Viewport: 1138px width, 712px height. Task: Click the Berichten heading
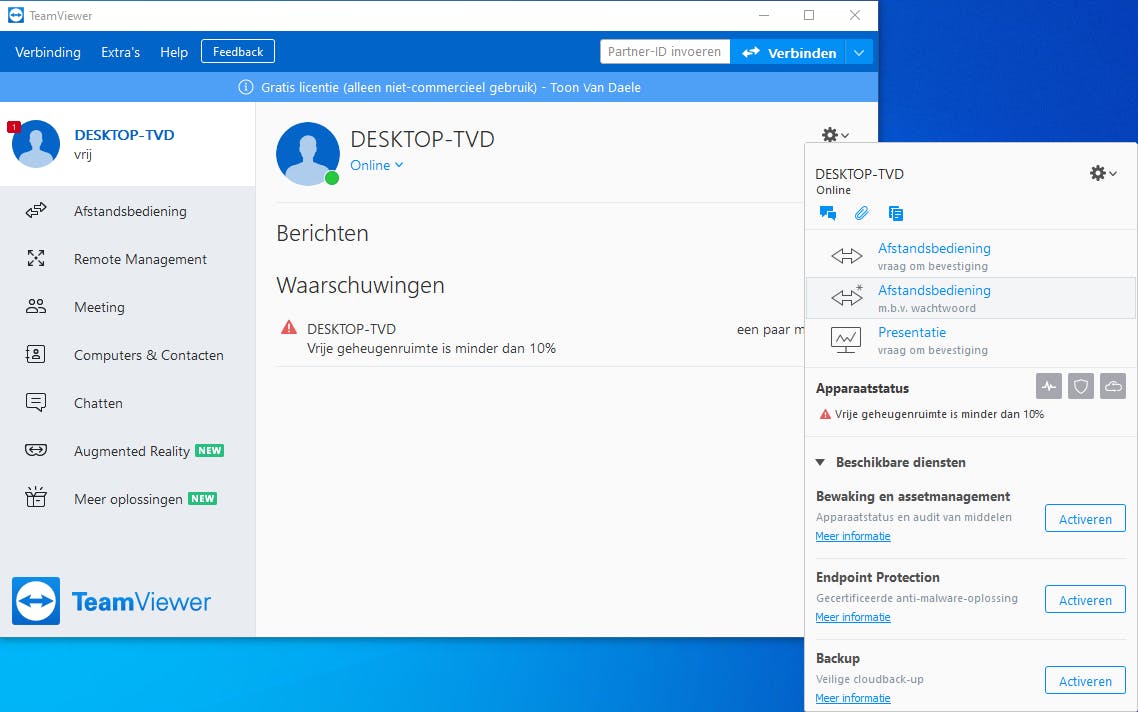tap(322, 233)
